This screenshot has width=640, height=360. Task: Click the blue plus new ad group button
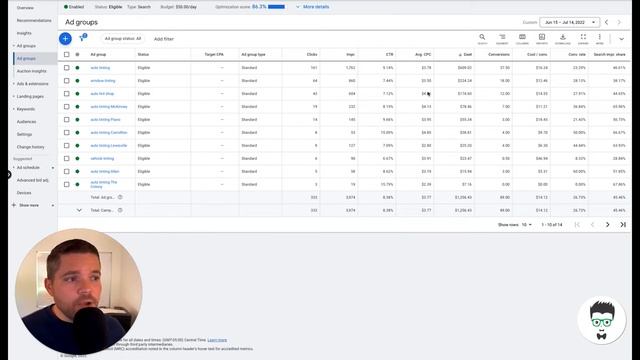pyautogui.click(x=65, y=39)
